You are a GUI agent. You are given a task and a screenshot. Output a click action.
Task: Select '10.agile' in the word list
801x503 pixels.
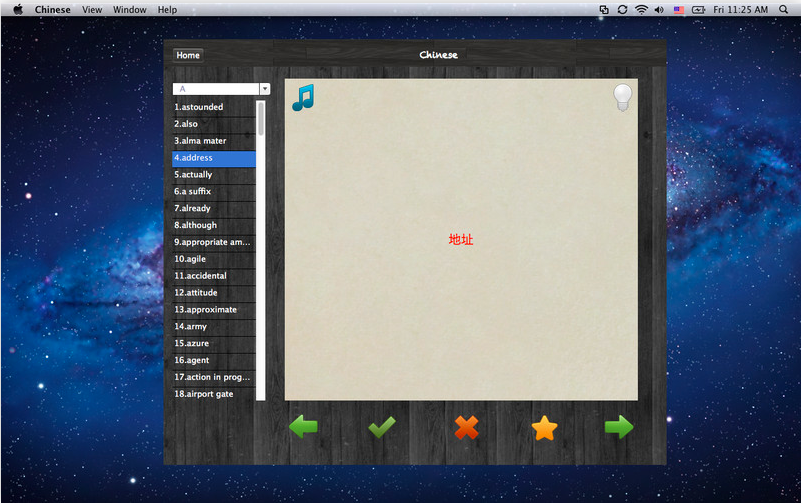214,258
